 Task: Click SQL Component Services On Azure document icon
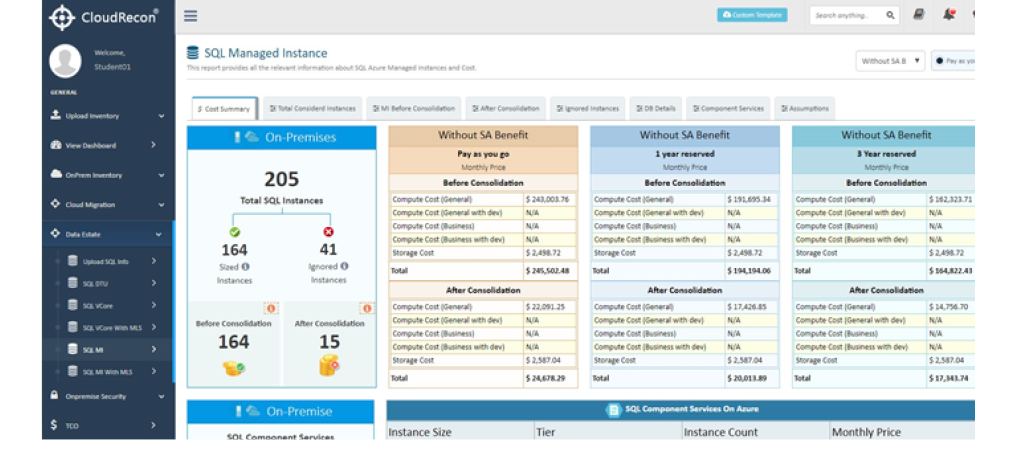click(x=613, y=410)
